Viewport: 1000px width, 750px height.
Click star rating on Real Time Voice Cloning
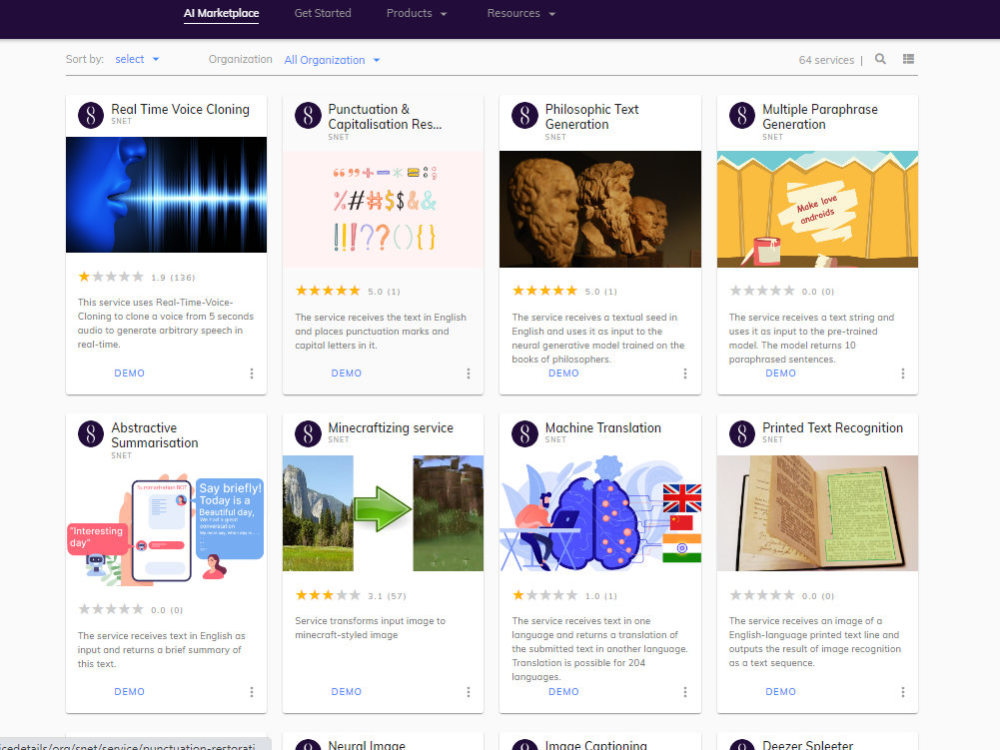coord(111,277)
